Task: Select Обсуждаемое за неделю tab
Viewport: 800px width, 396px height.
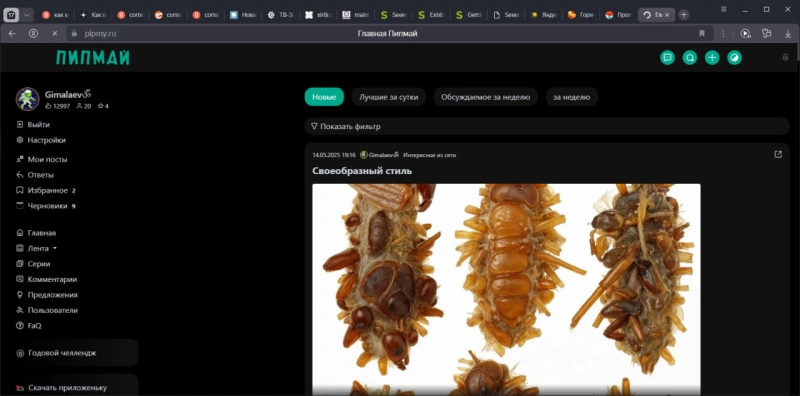Action: click(x=486, y=97)
